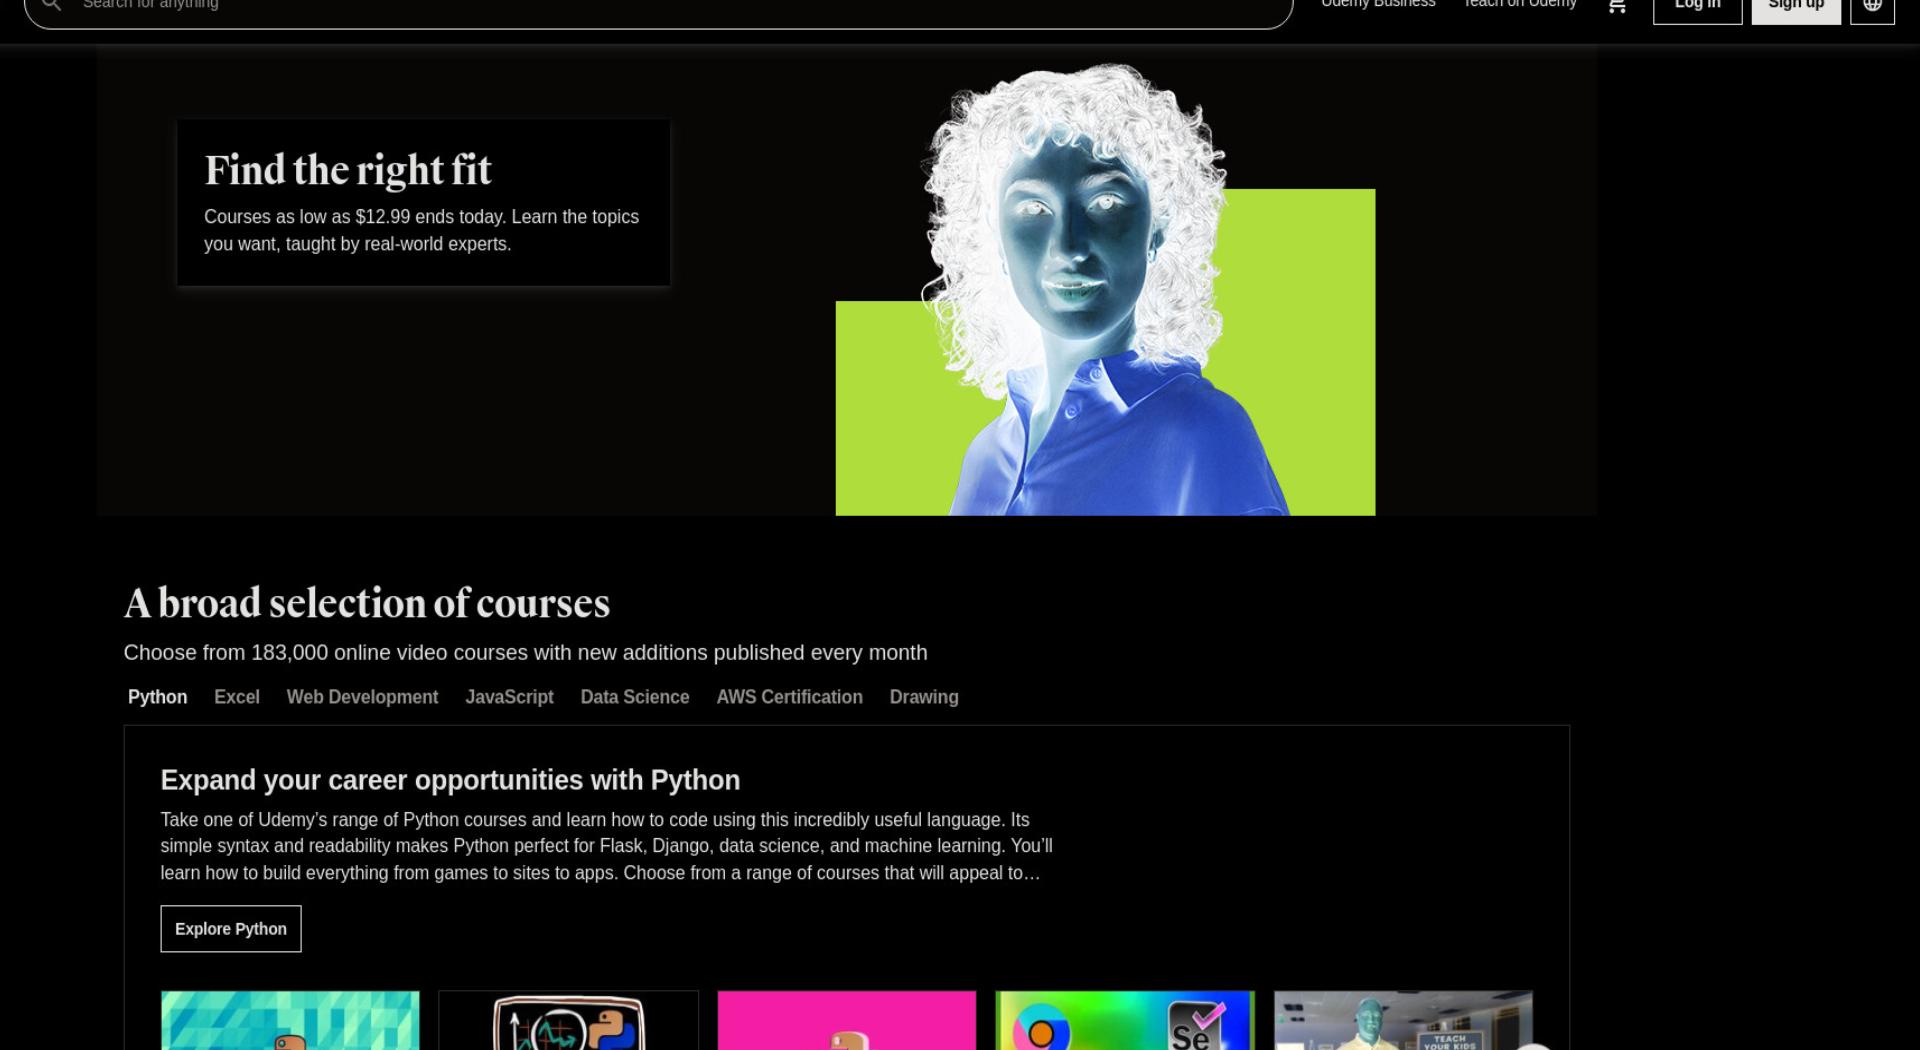Open the teal geometric Python course thumbnail
Image resolution: width=1920 pixels, height=1050 pixels.
290,1020
